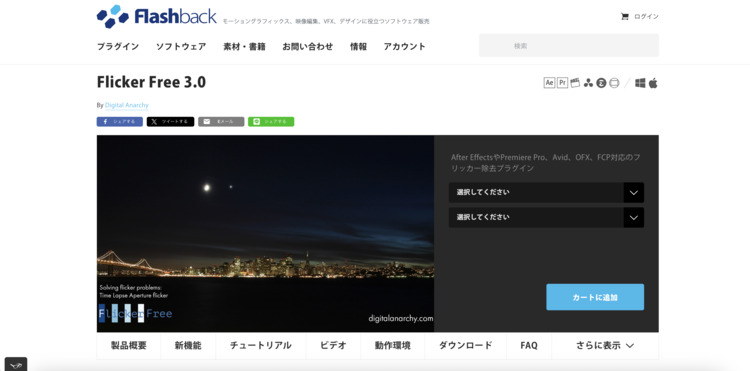Click the Flicker Free product video thumbnail
Viewport: 750px width, 371px height.
tap(265, 234)
